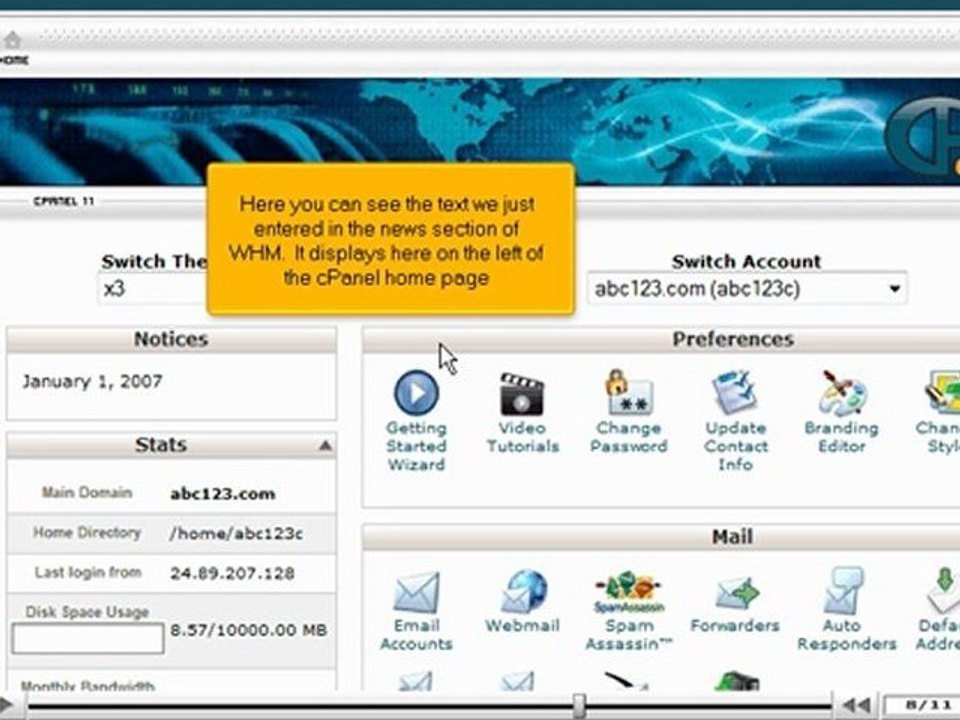This screenshot has width=960, height=720.
Task: Click the Webmail link text
Action: coord(522,626)
